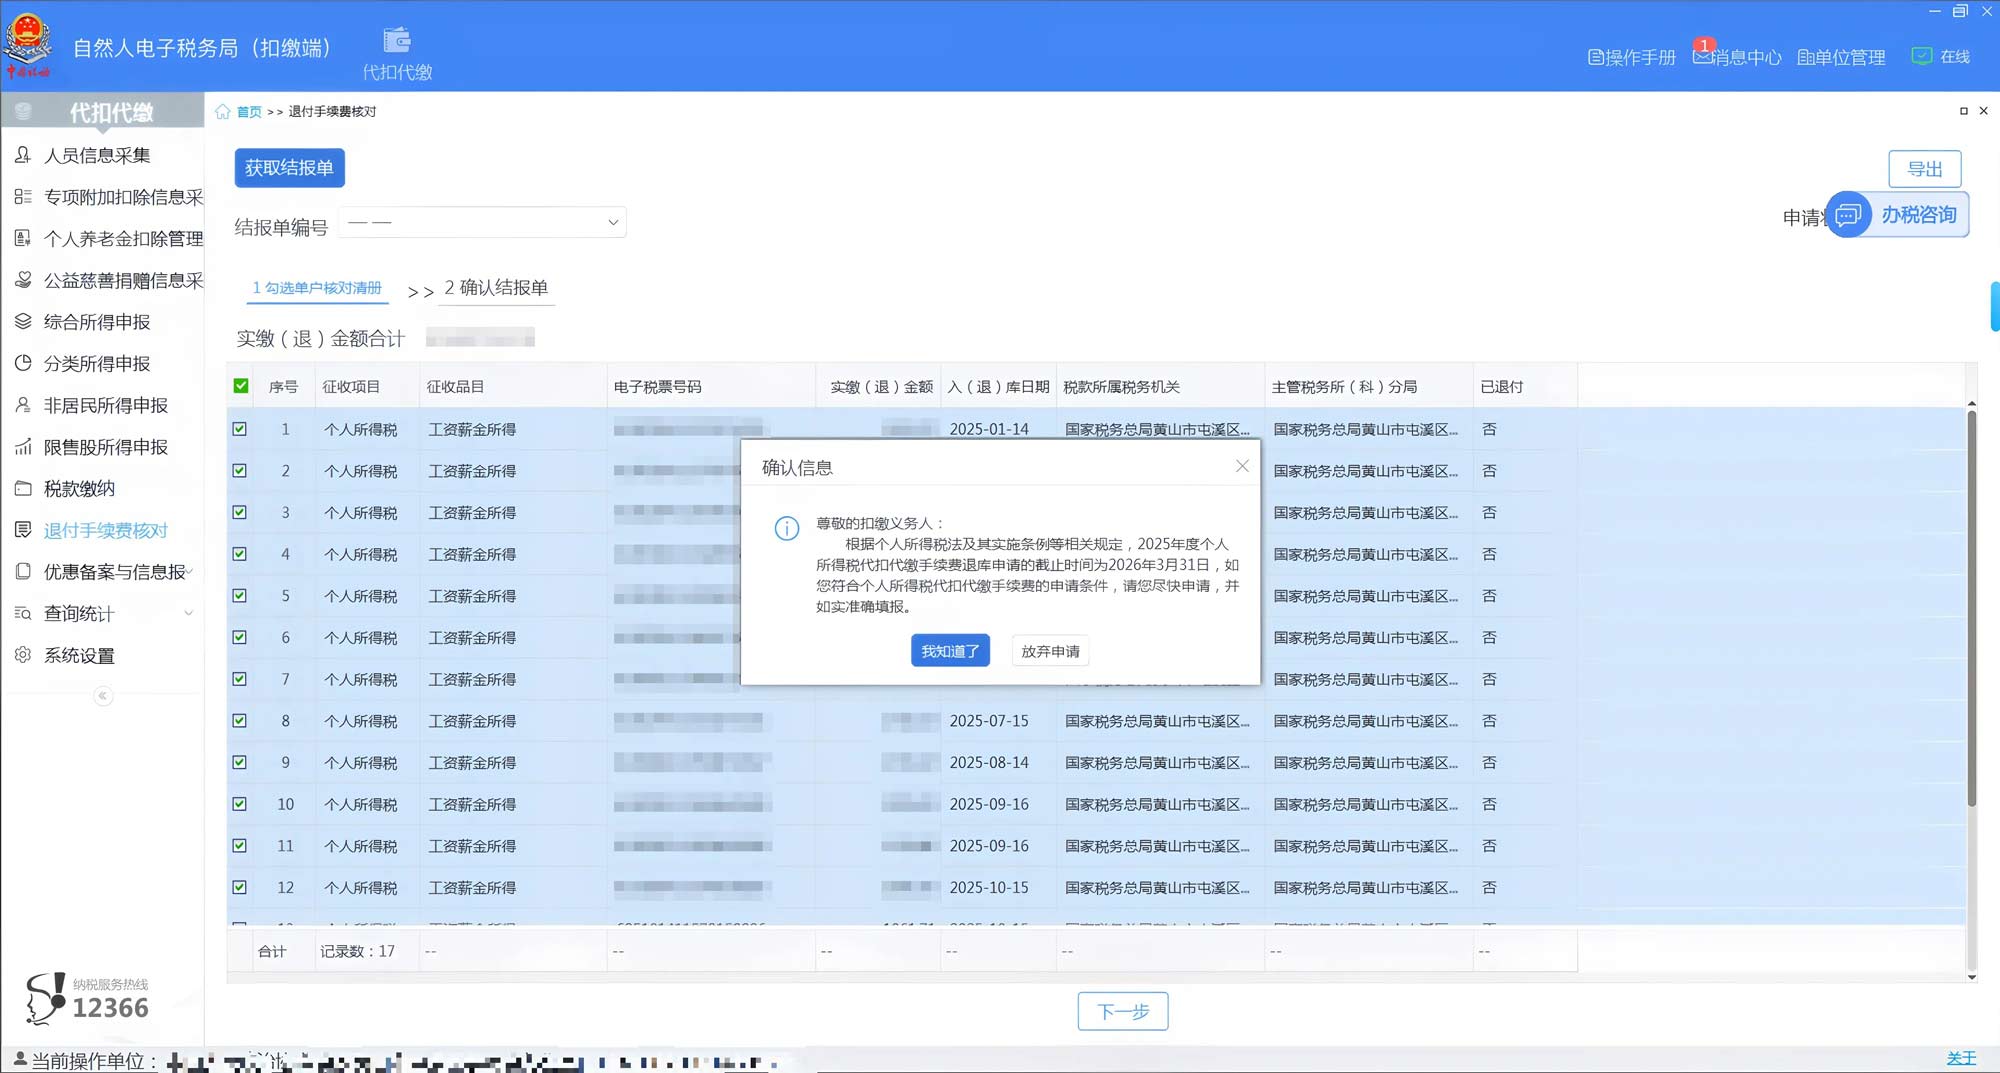Image resolution: width=2000 pixels, height=1073 pixels.
Task: Go to 首页 via breadcrumb
Action: coord(247,111)
